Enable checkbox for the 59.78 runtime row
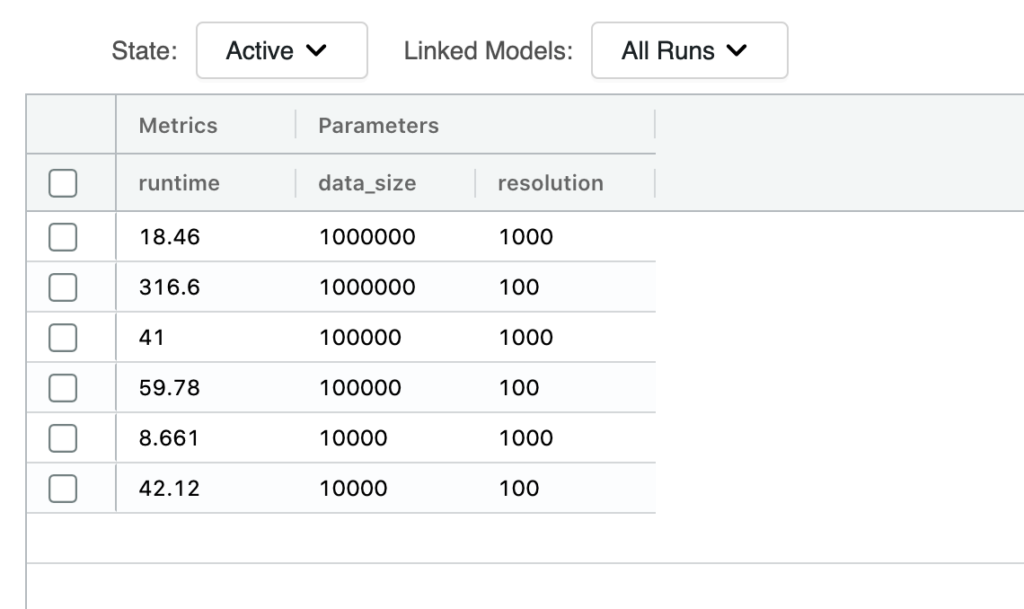The height and width of the screenshot is (609, 1024). pos(63,388)
